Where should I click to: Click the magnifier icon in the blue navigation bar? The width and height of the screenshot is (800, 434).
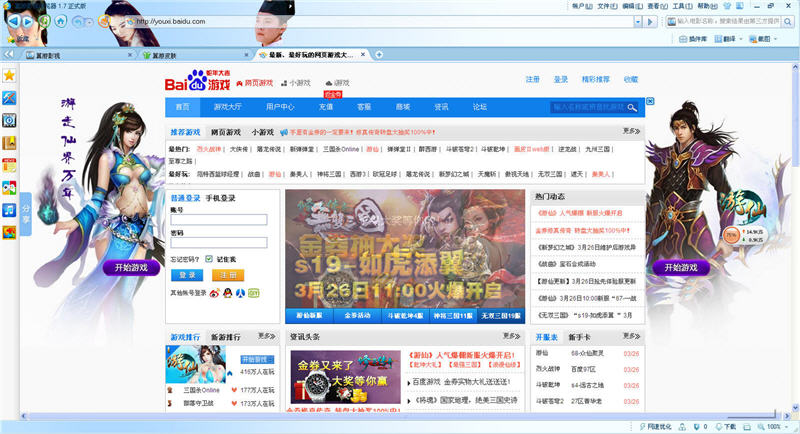pyautogui.click(x=633, y=108)
